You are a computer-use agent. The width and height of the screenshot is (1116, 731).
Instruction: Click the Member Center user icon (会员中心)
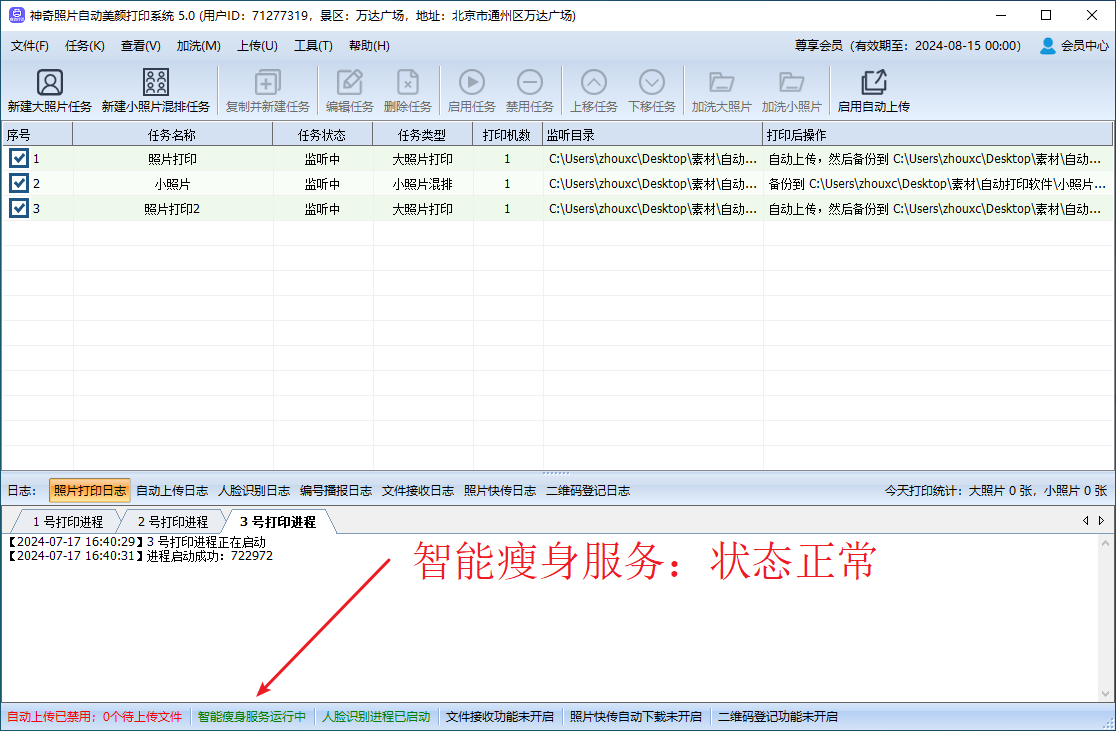[x=1048, y=45]
